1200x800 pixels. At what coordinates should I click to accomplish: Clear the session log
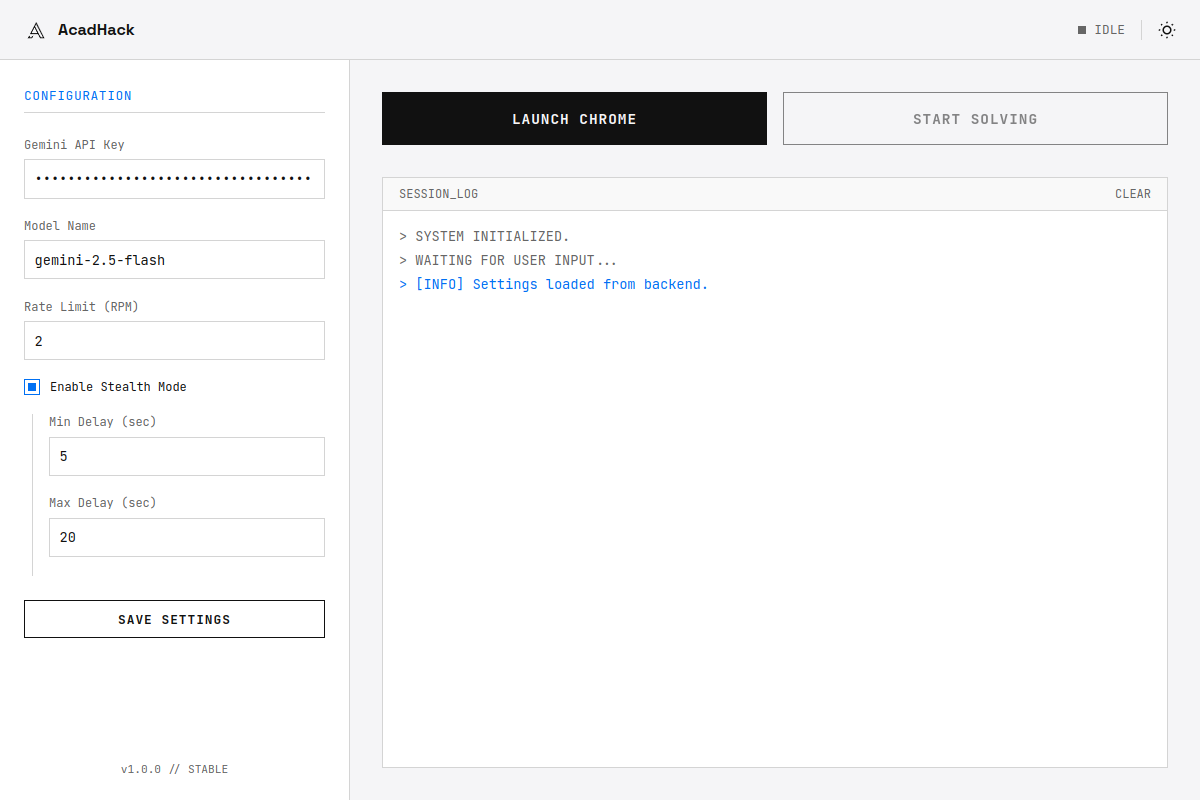click(x=1133, y=193)
